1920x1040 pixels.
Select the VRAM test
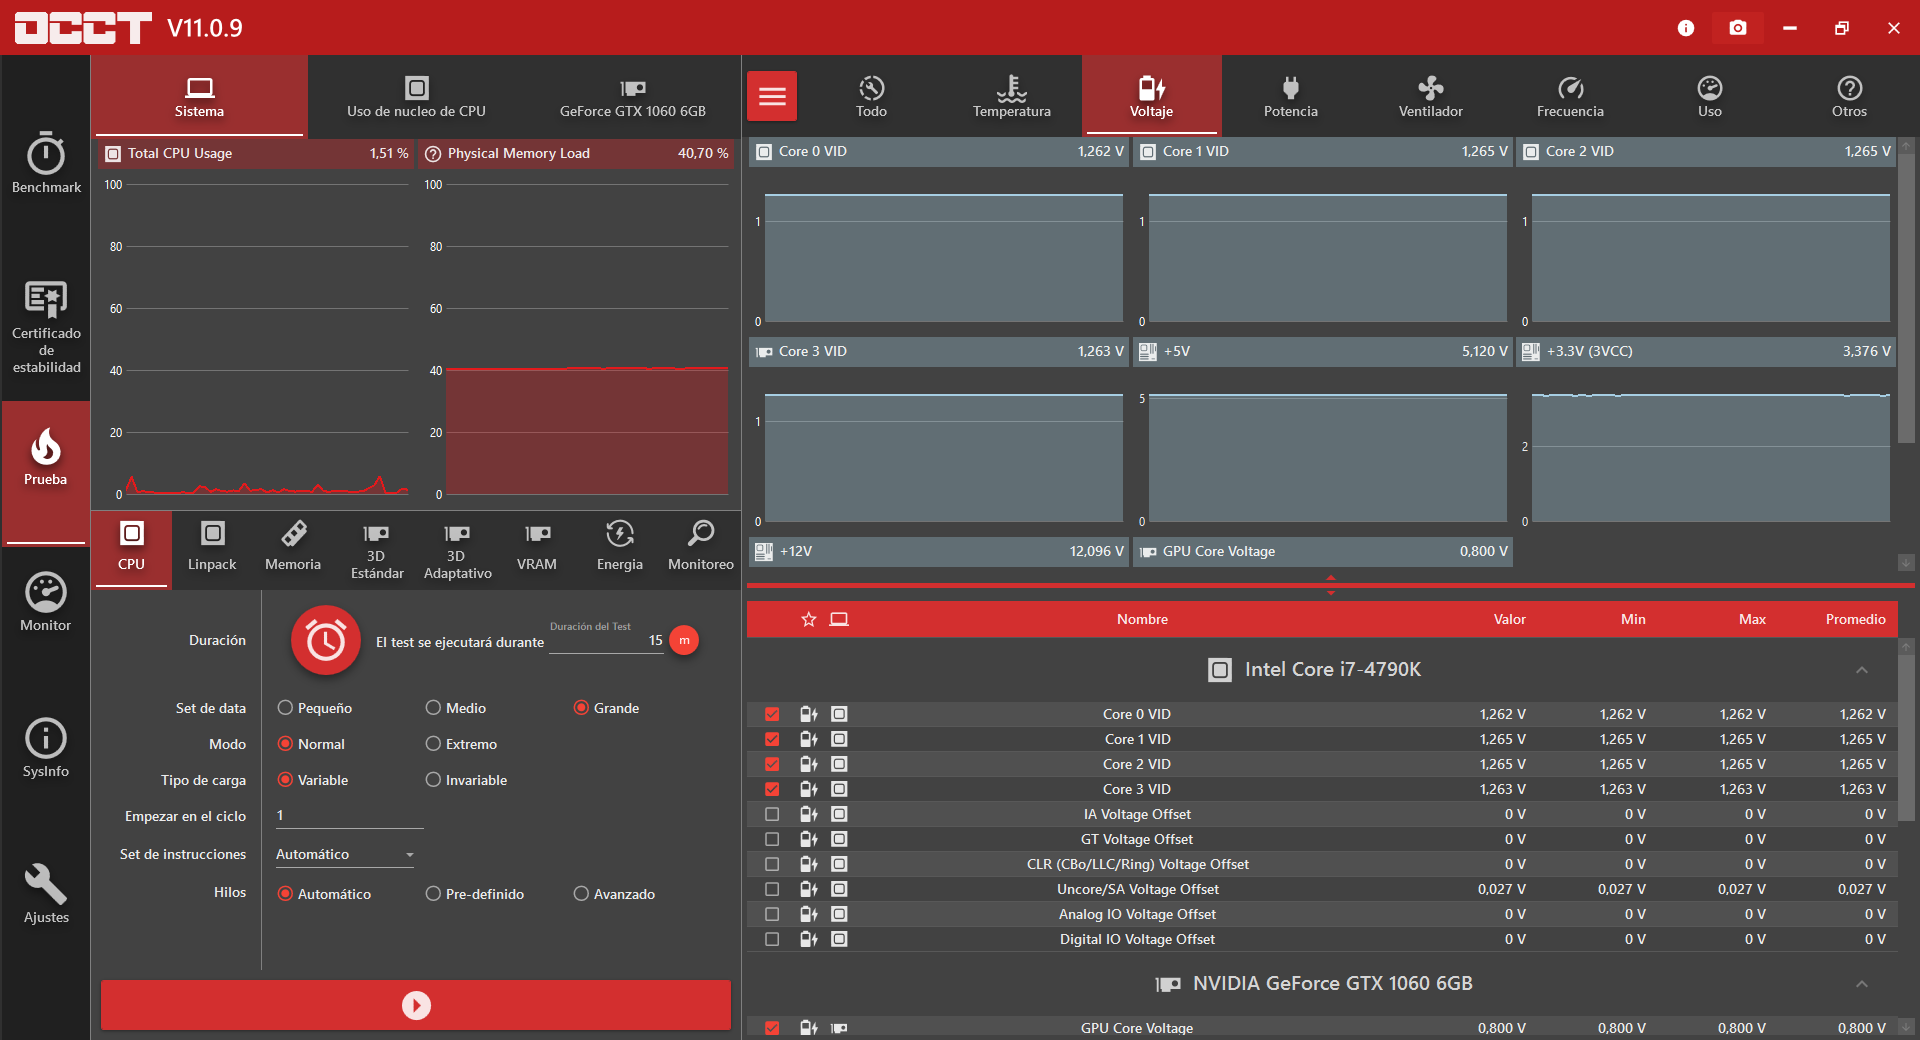click(x=537, y=547)
